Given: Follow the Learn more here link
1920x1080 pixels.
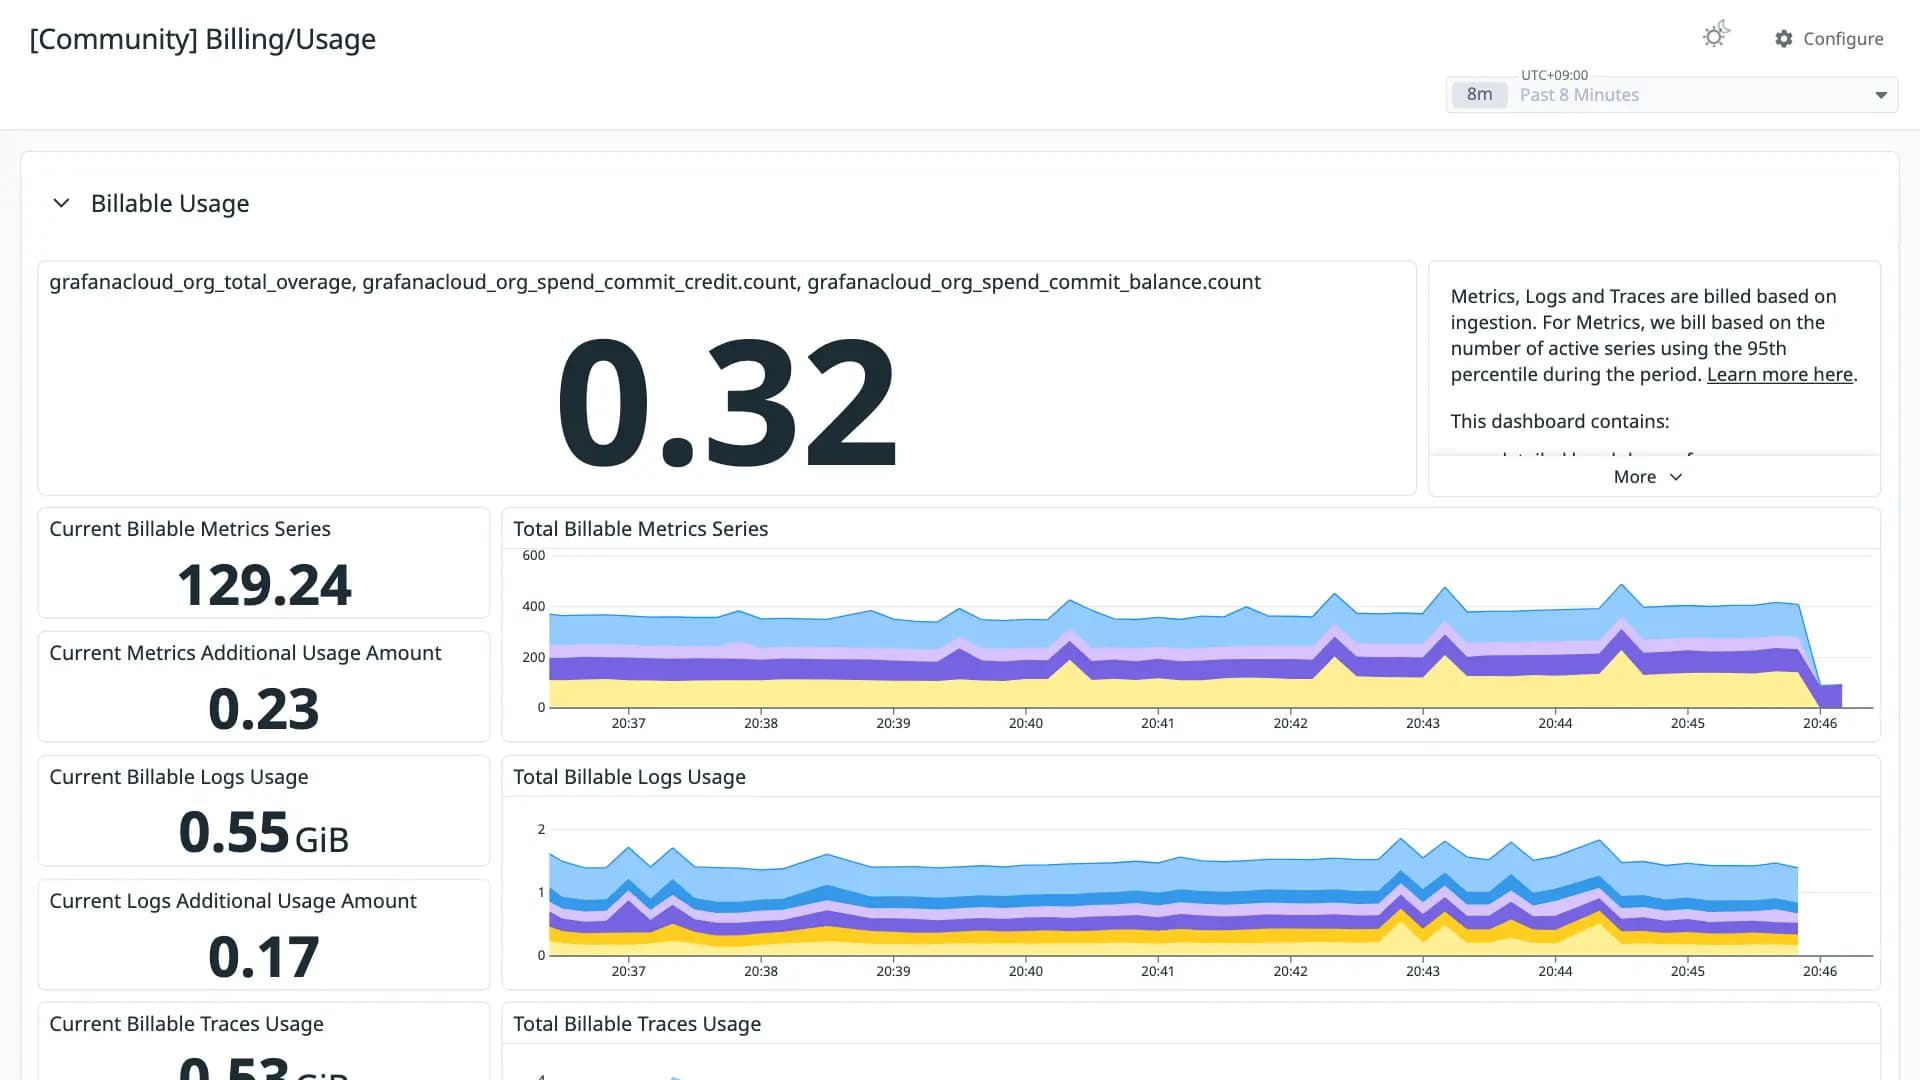Looking at the screenshot, I should (x=1780, y=374).
